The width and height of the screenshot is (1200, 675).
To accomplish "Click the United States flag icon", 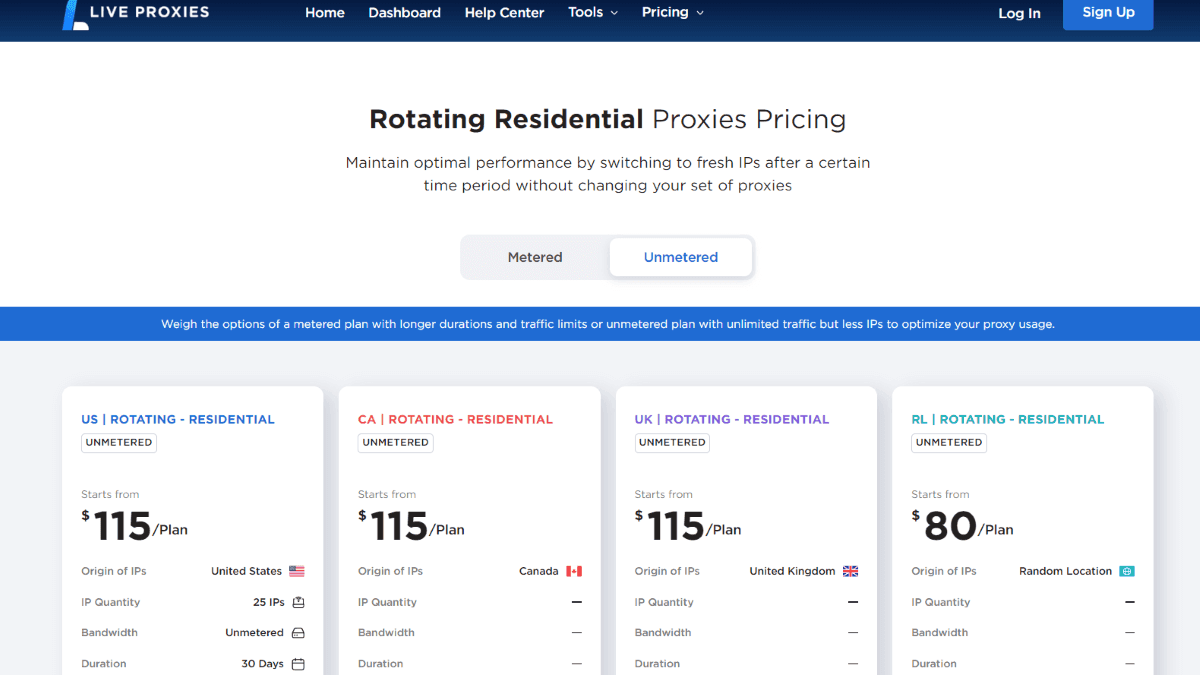I will [297, 571].
